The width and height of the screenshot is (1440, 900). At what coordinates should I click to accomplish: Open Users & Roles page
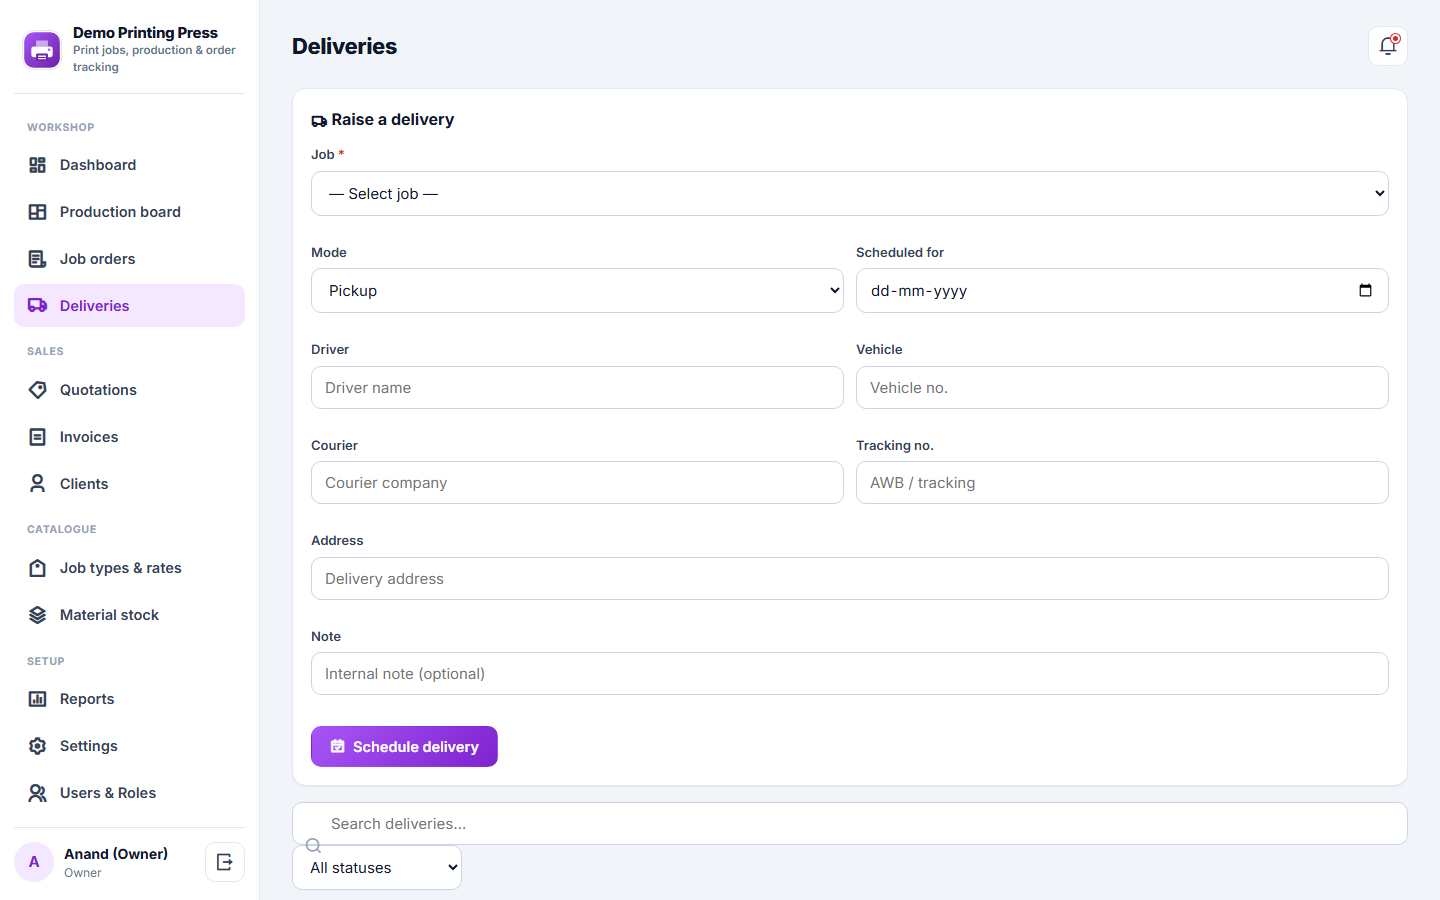pyautogui.click(x=129, y=793)
